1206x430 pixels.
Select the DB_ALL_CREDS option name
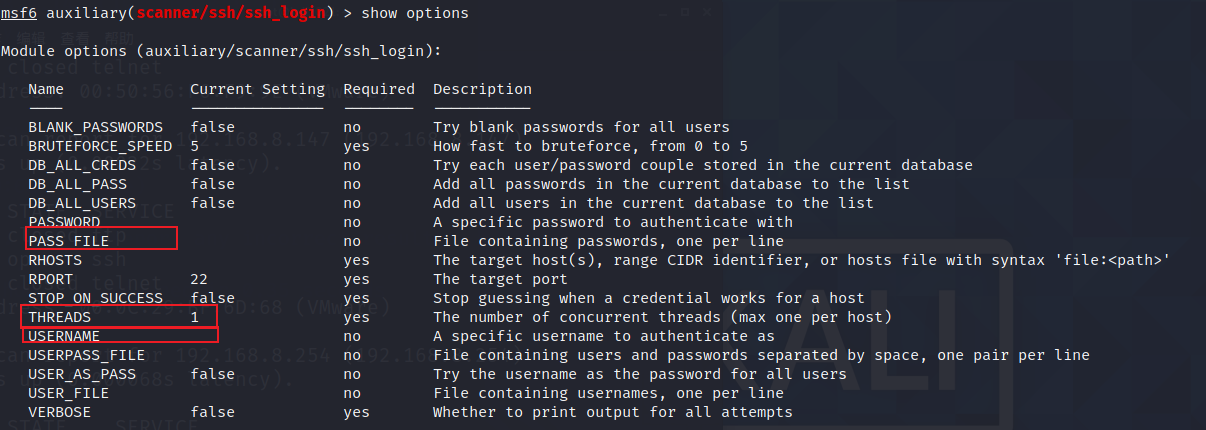(x=82, y=165)
